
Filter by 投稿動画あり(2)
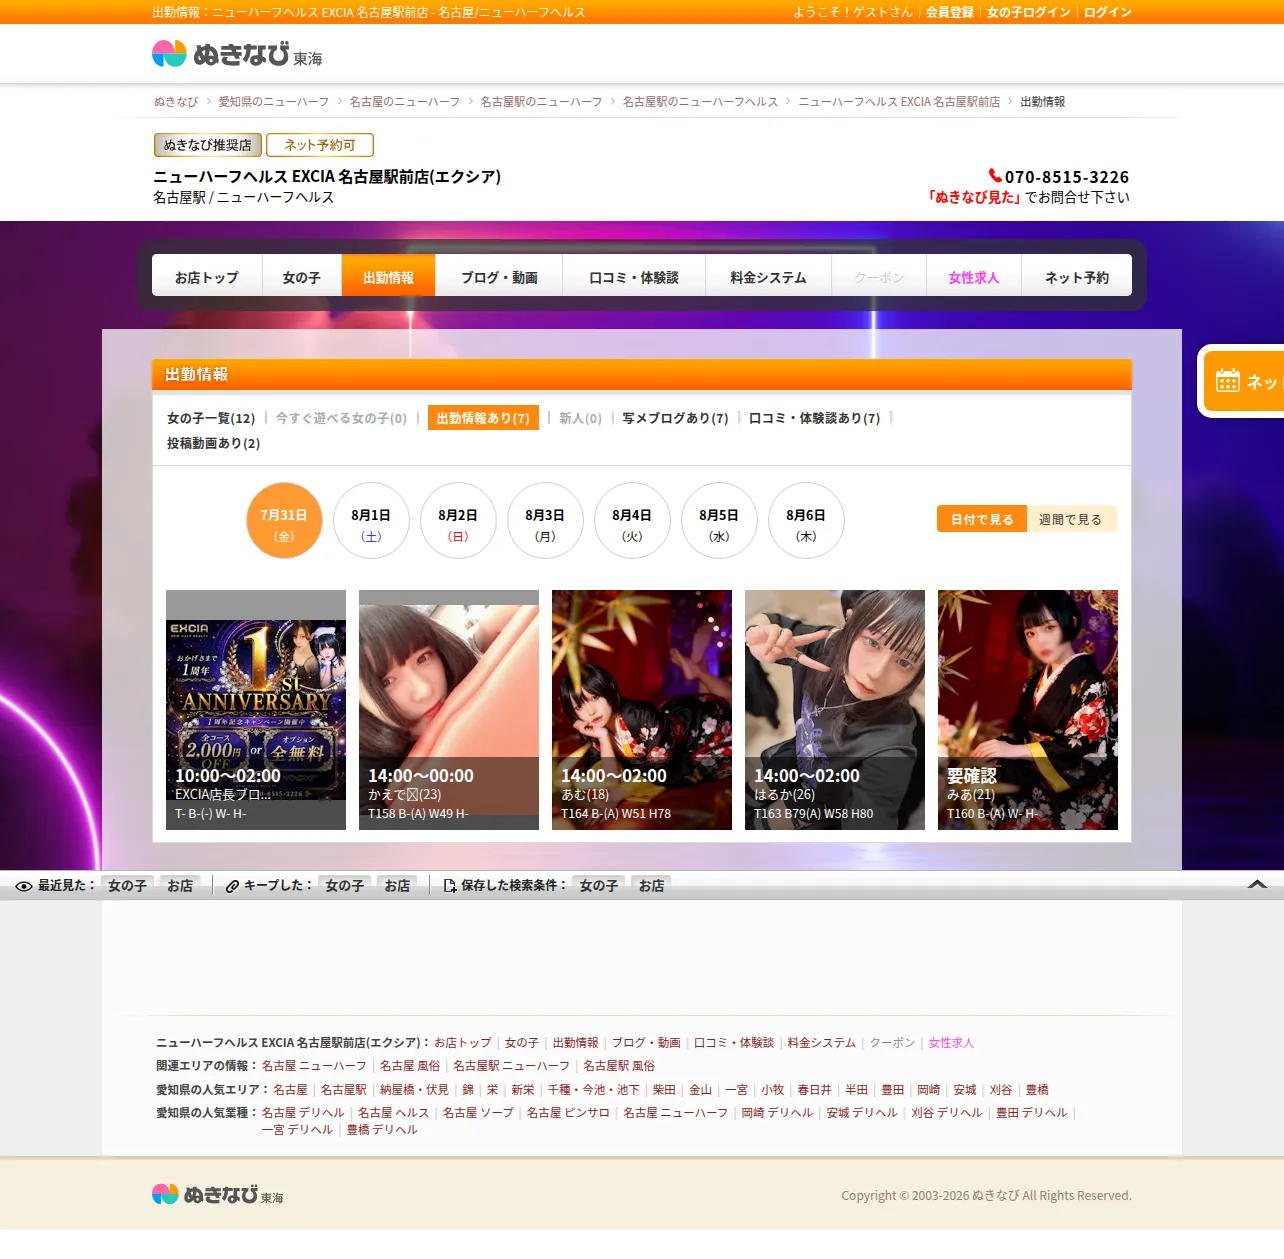tap(213, 443)
